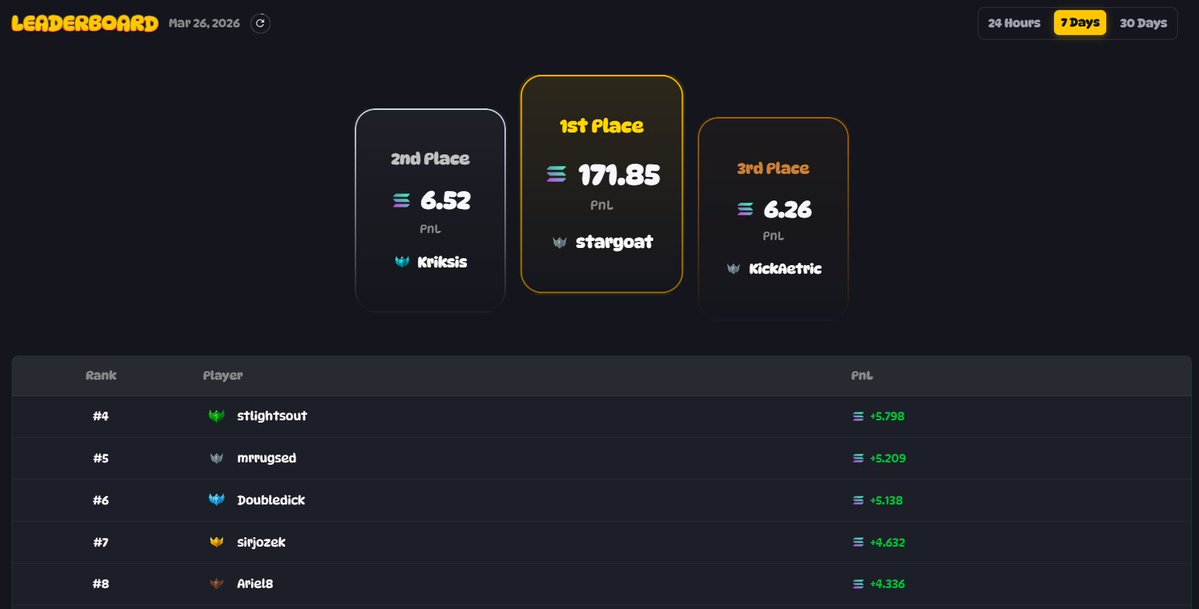Open the 3rd Place KickAetric card
This screenshot has height=609, width=1199.
point(773,217)
